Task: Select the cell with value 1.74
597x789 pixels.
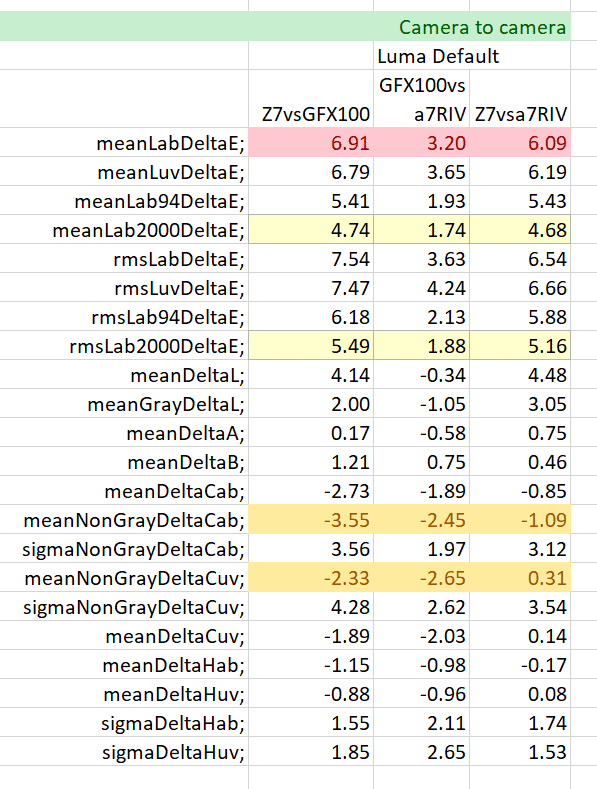Action: coord(421,230)
